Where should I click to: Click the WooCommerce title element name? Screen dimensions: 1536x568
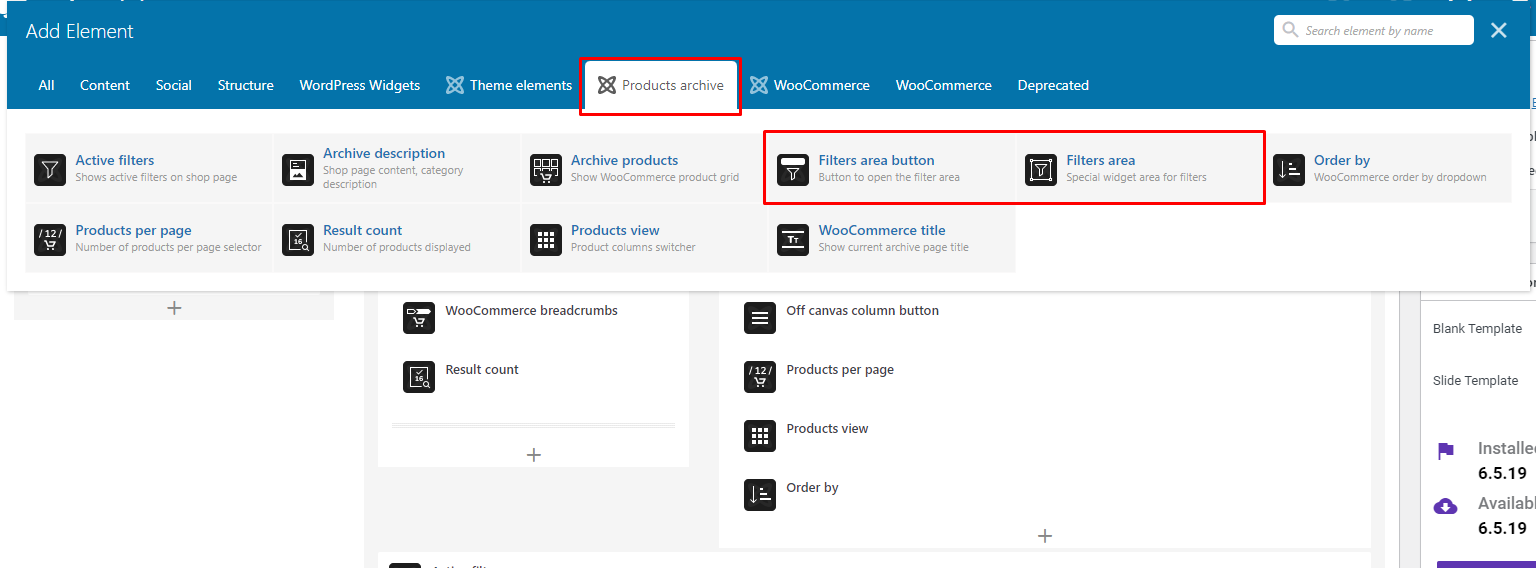tap(882, 230)
